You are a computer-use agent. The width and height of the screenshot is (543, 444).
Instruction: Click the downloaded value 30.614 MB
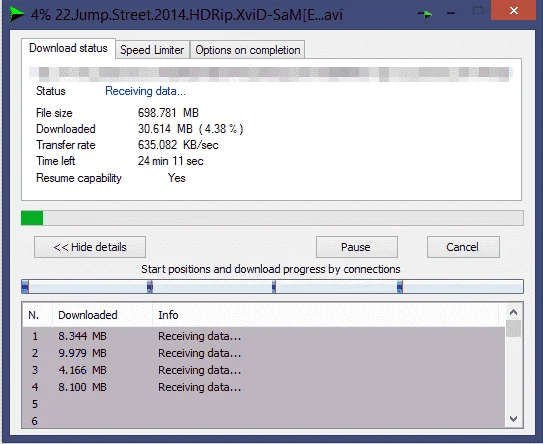[x=191, y=129]
